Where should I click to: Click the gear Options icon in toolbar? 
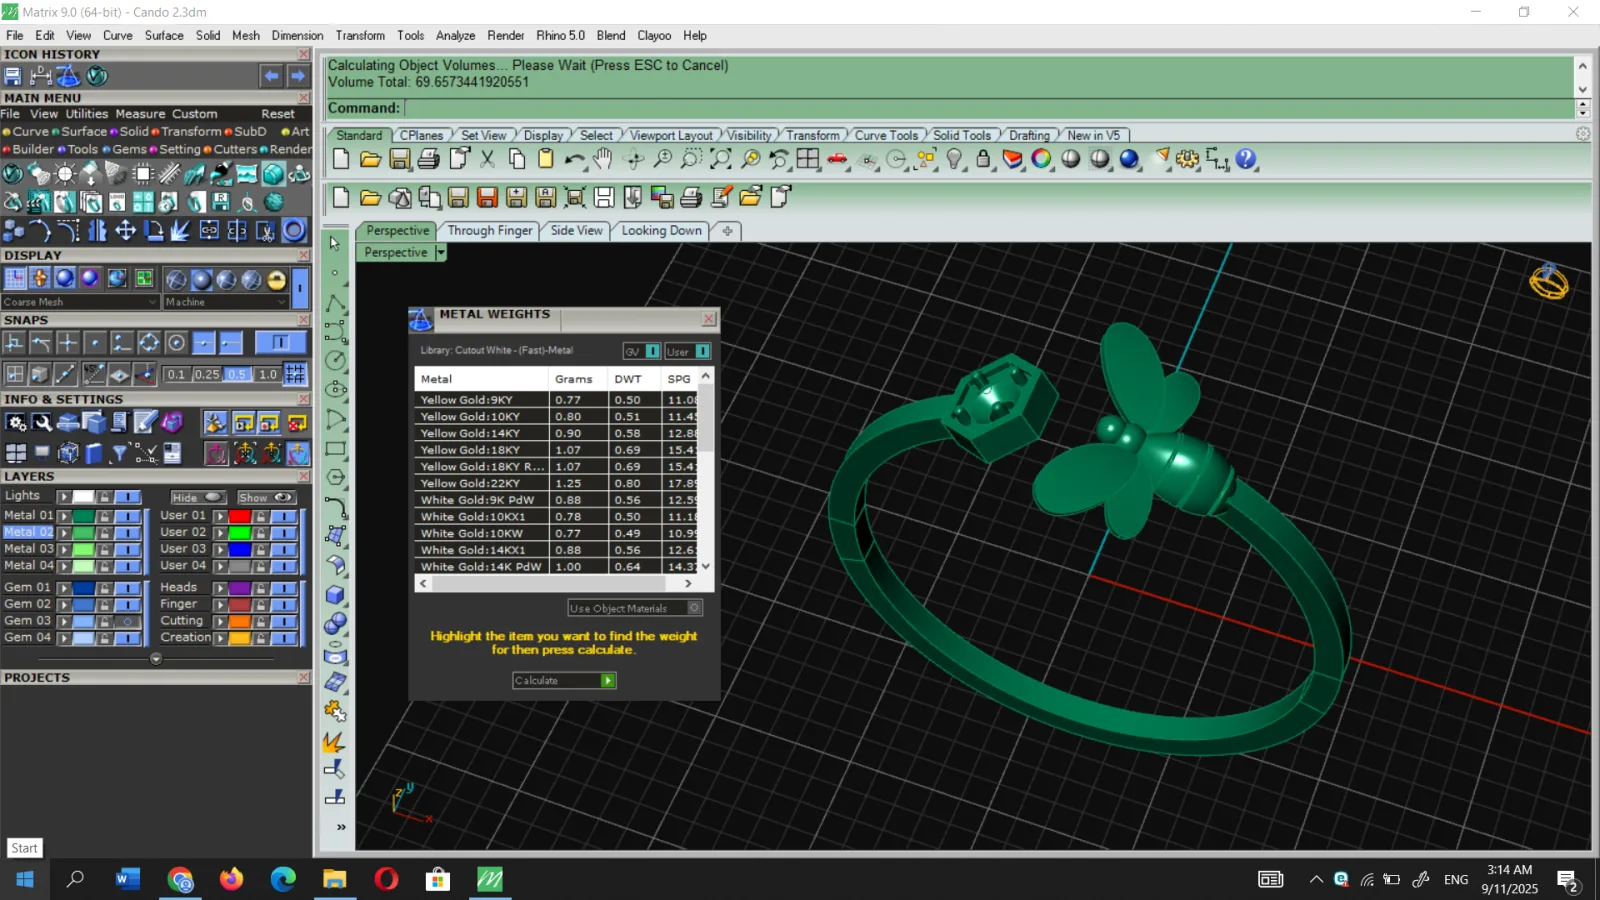click(1188, 159)
